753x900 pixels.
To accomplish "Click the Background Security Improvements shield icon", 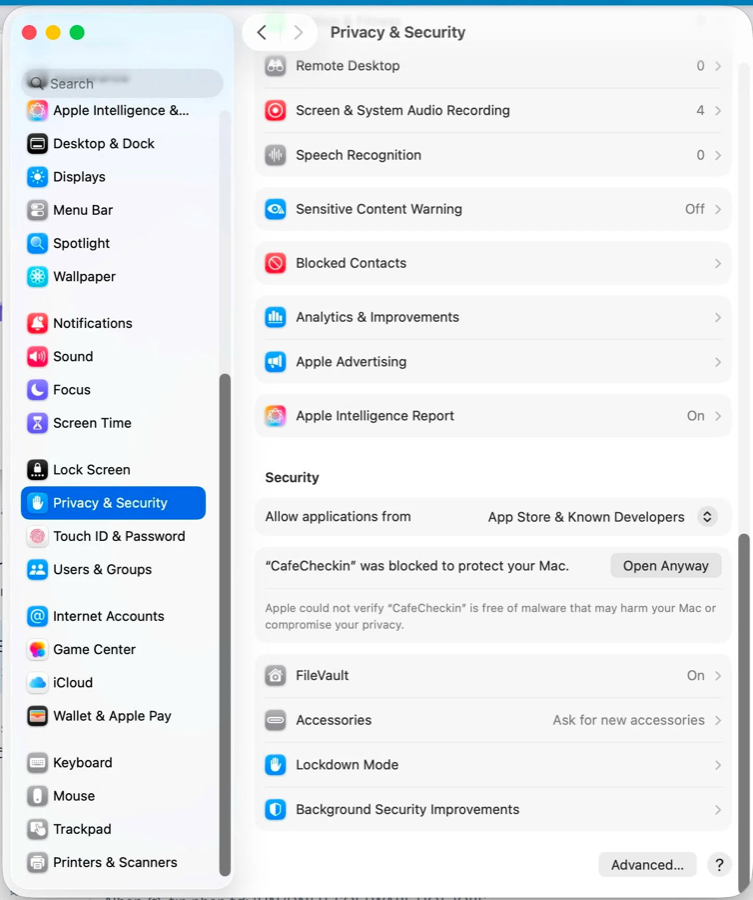I will click(275, 809).
